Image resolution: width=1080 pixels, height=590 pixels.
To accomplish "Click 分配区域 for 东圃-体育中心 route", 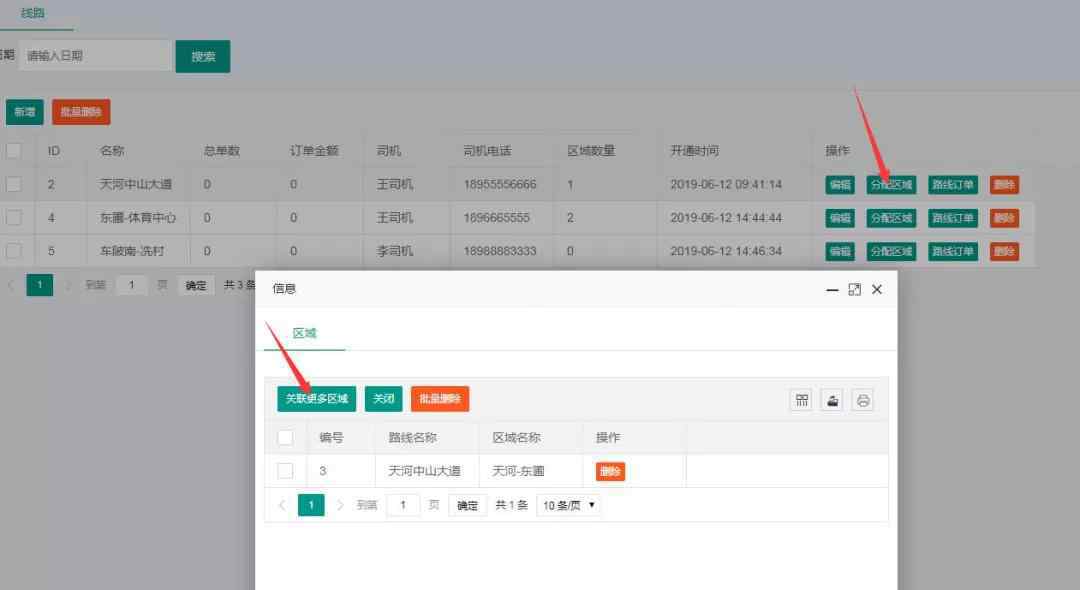I will coord(891,218).
